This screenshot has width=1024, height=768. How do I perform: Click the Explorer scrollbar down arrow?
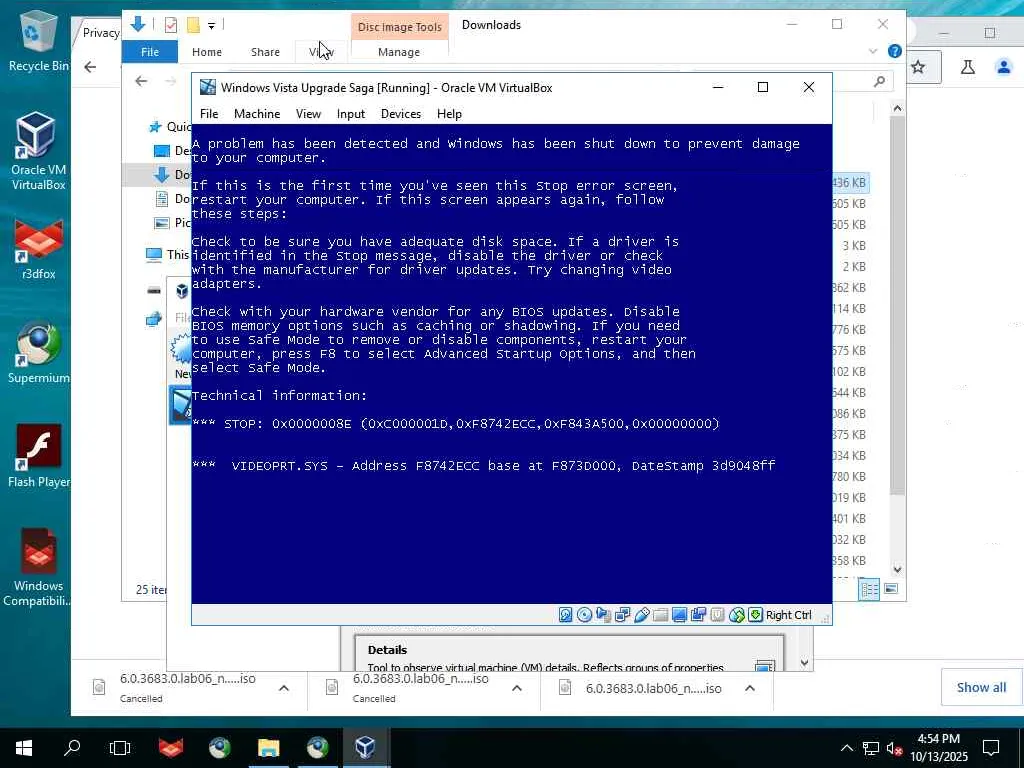[897, 569]
